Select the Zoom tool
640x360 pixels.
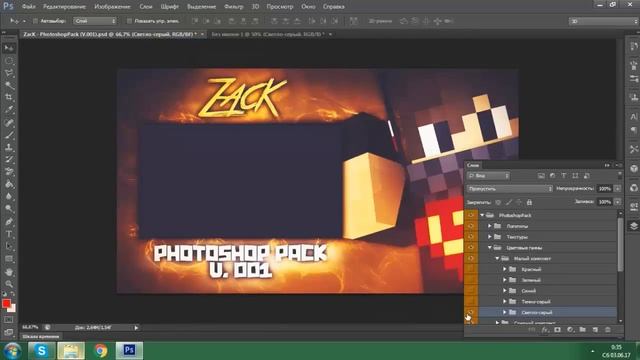9,284
